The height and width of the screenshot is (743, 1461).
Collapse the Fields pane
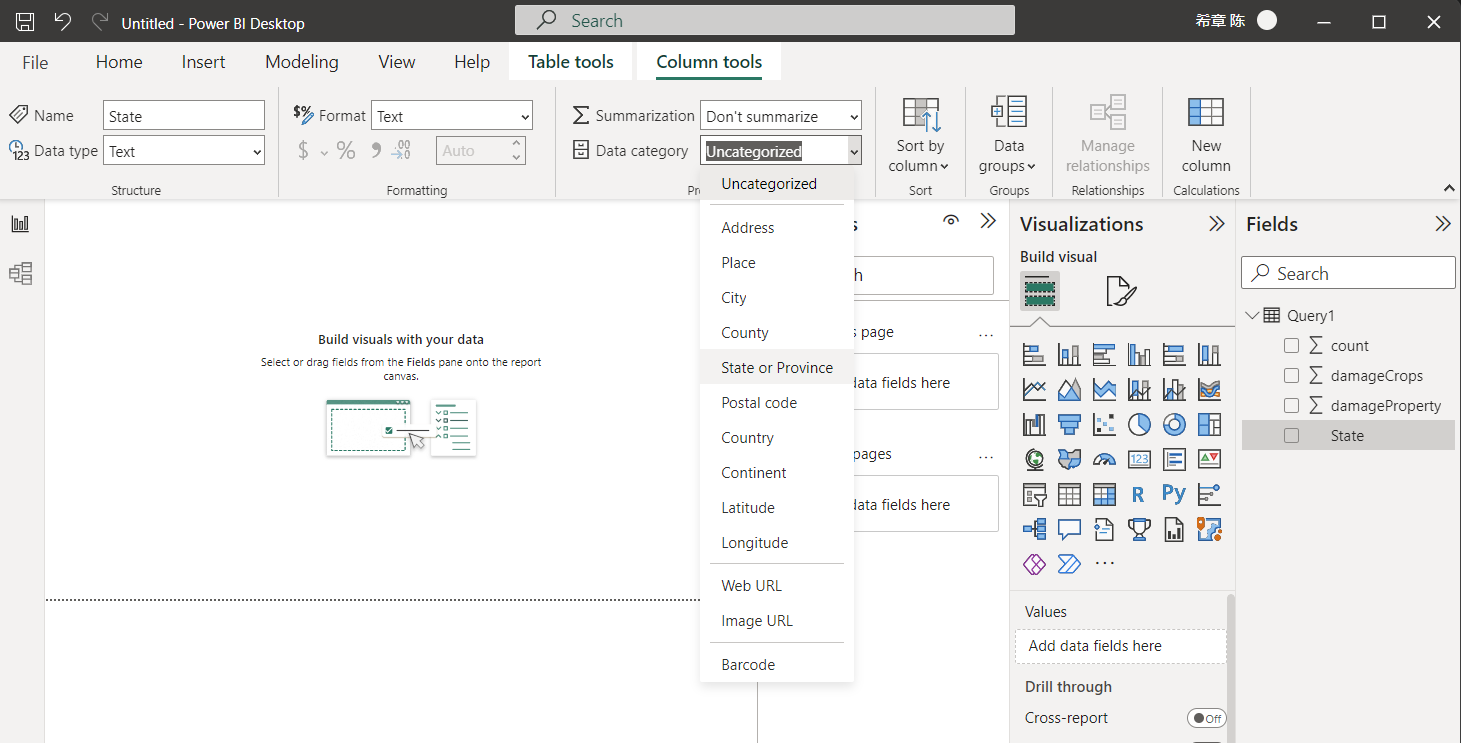[1442, 224]
